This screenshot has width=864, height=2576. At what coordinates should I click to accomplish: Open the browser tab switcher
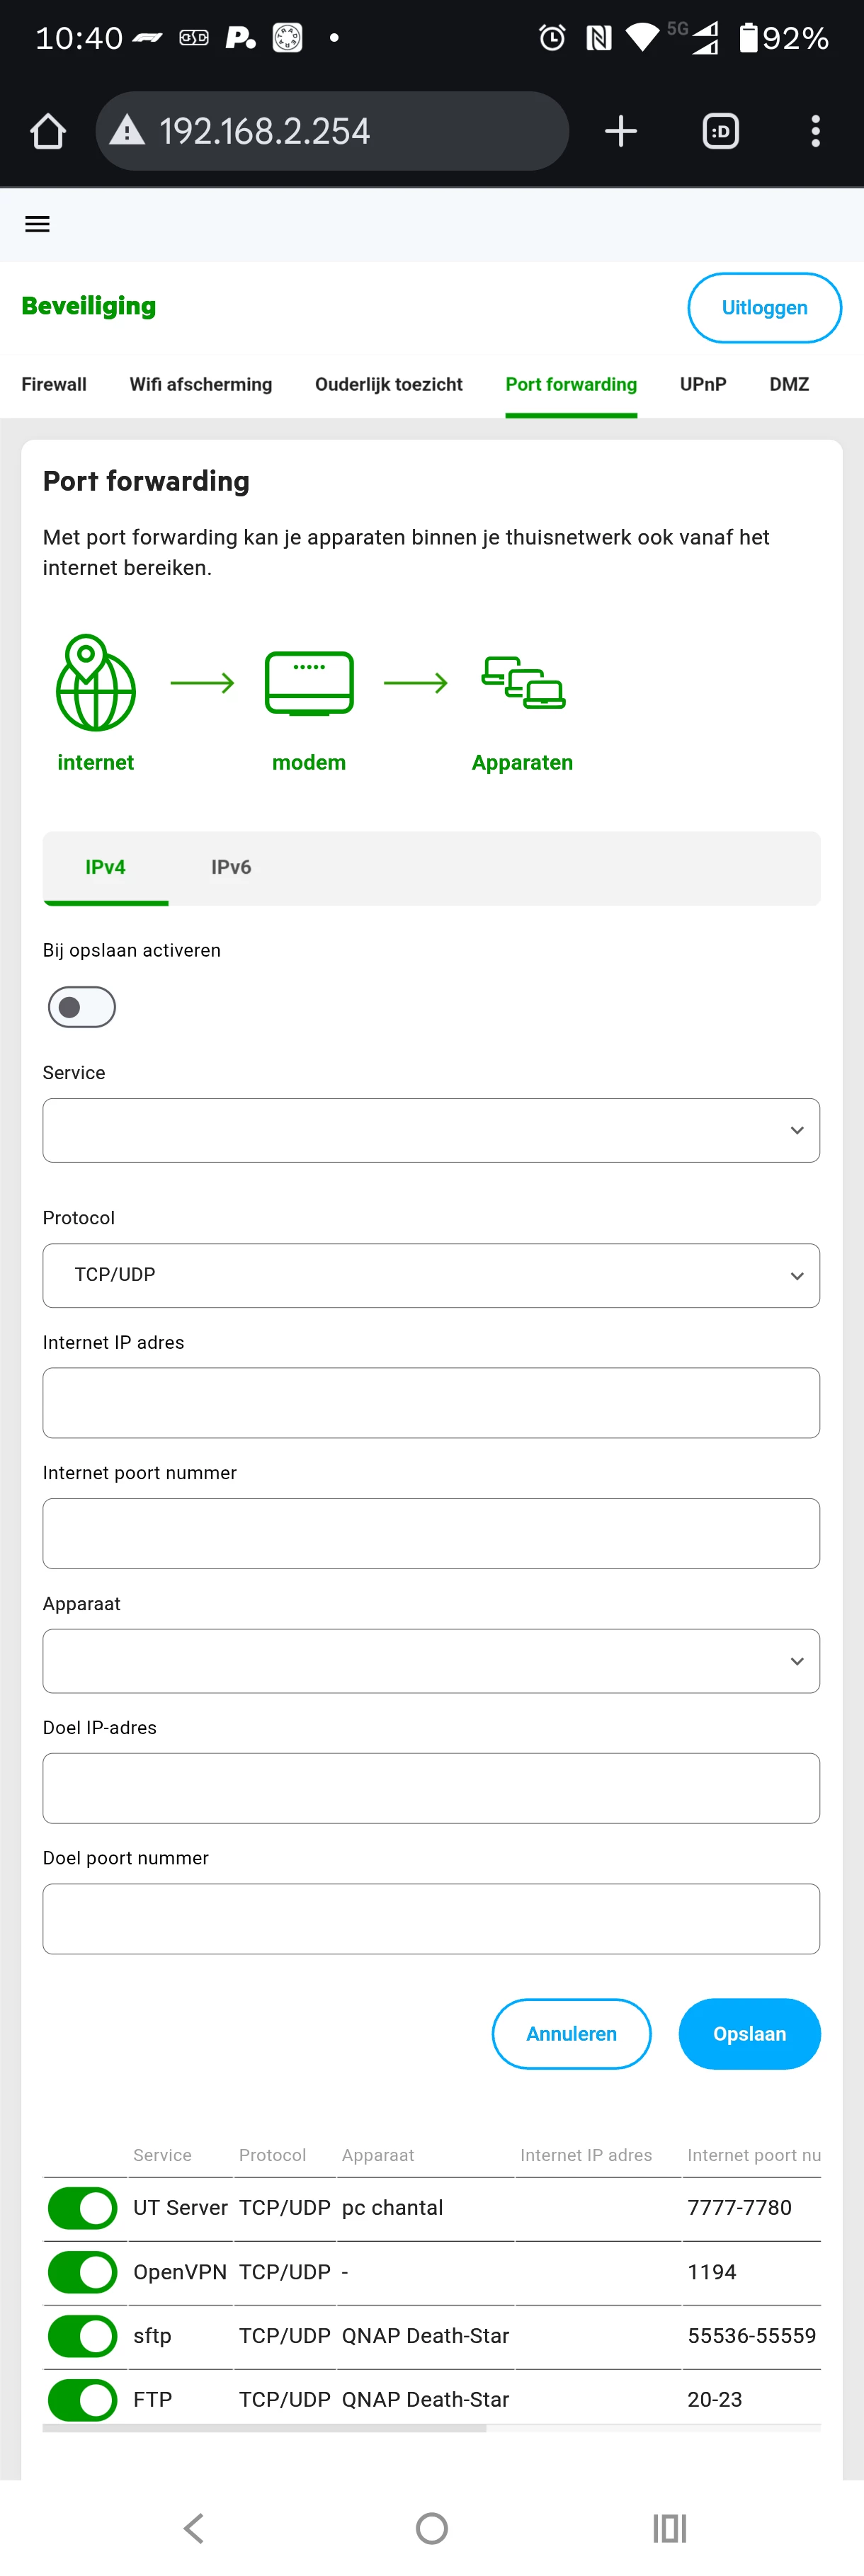720,131
